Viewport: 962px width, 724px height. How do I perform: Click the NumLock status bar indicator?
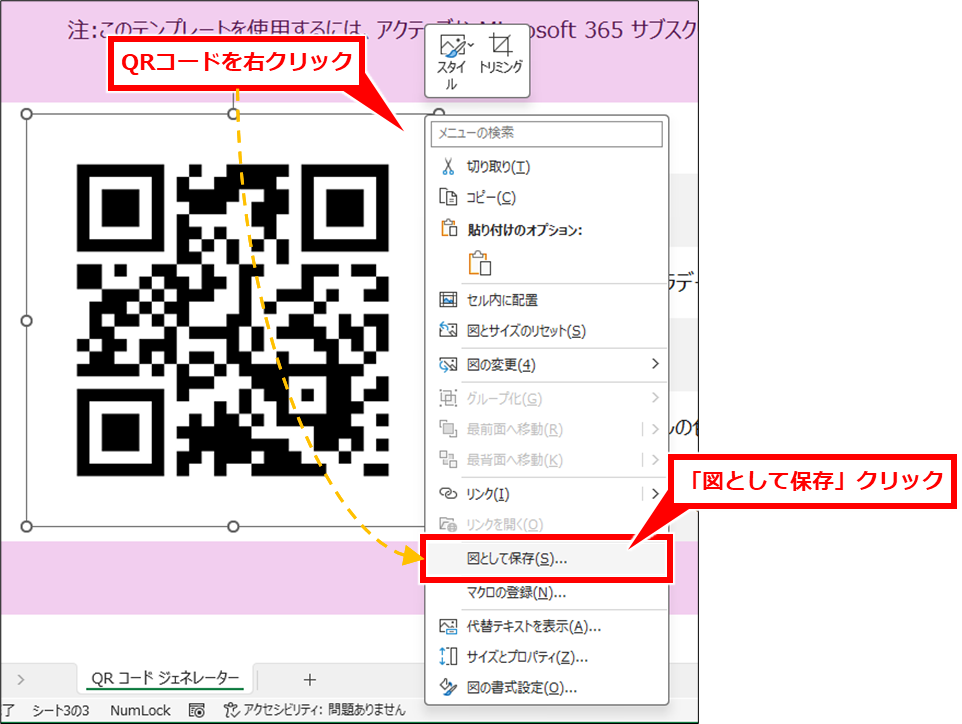(140, 711)
